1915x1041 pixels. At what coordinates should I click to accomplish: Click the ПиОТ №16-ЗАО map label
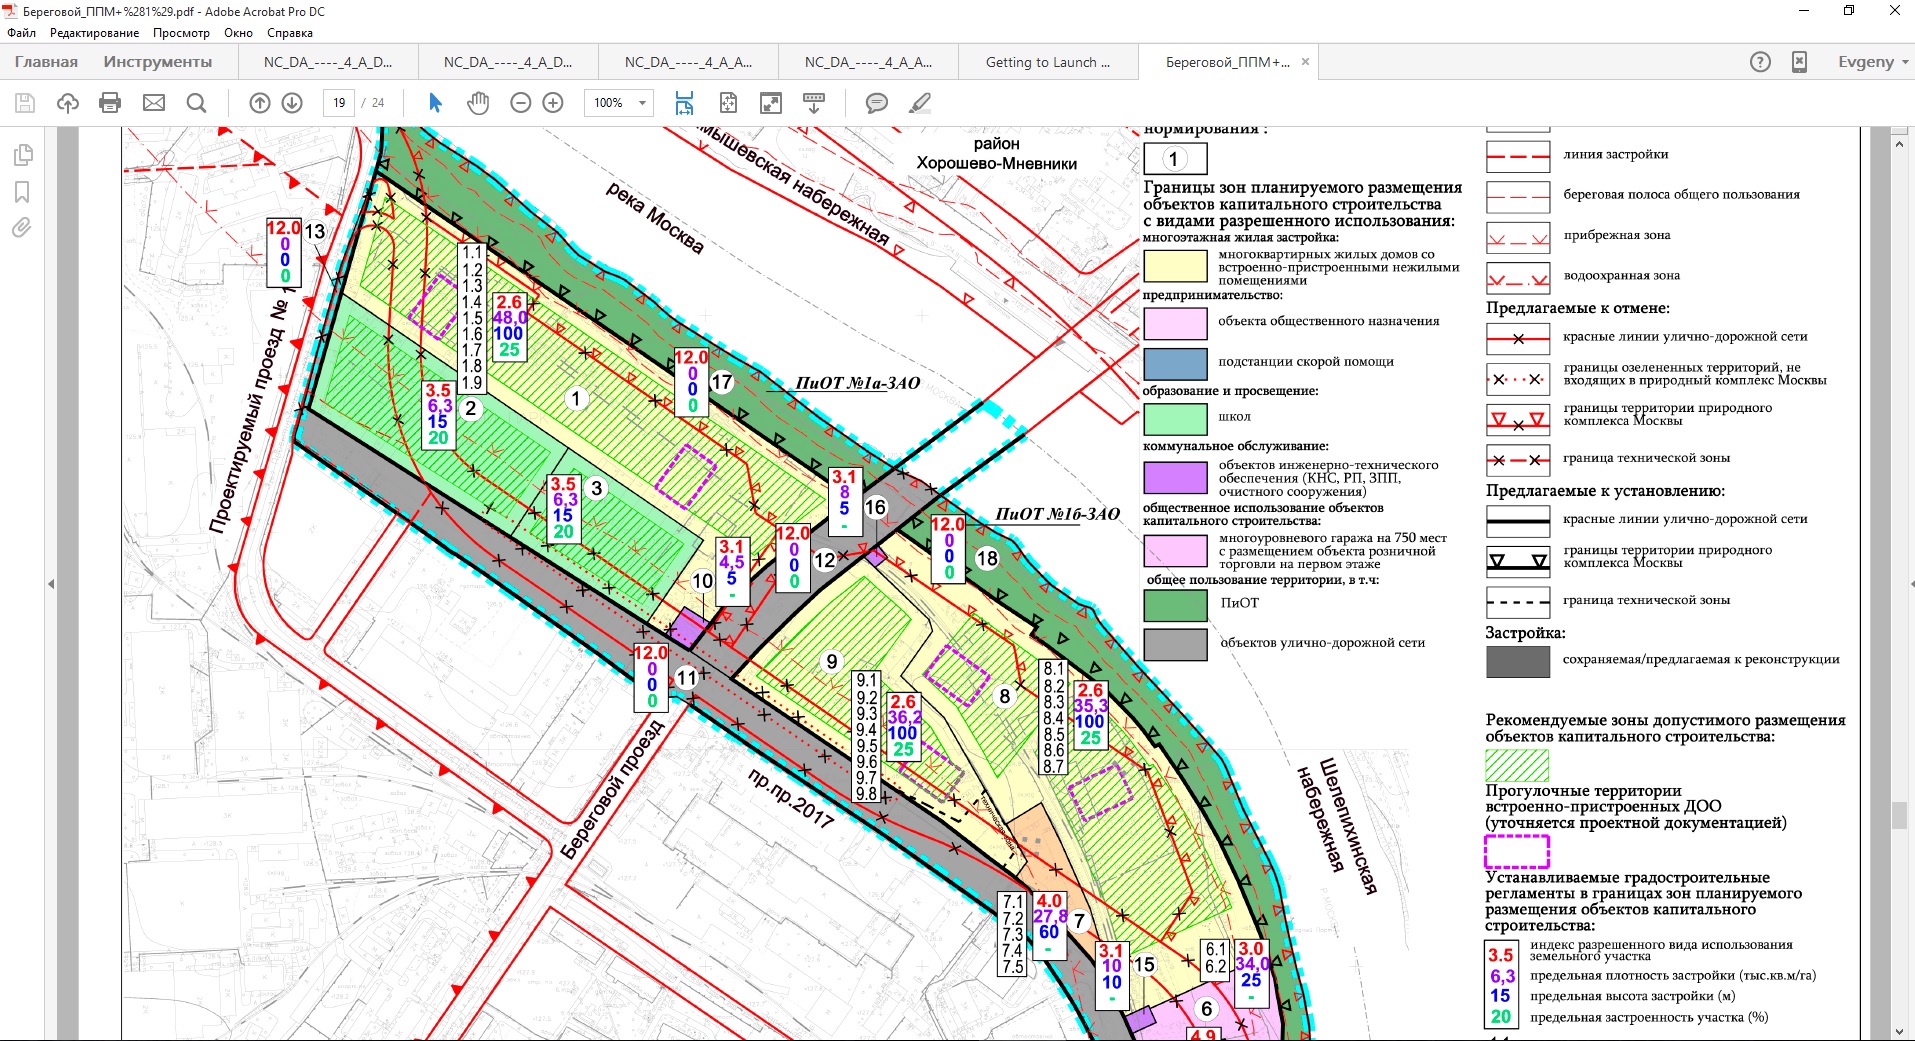coord(1057,514)
